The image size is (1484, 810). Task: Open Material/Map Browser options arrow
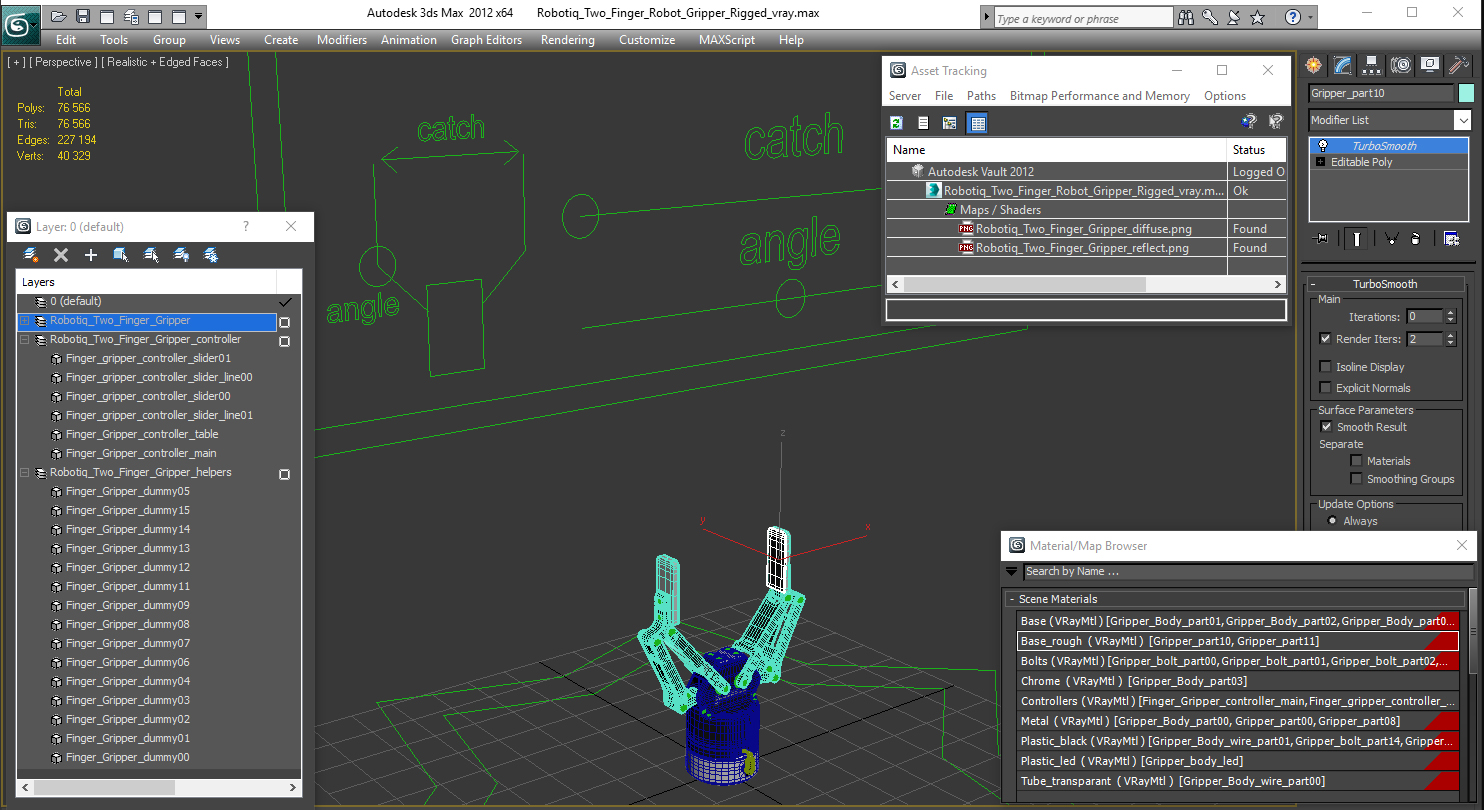[x=1011, y=572]
